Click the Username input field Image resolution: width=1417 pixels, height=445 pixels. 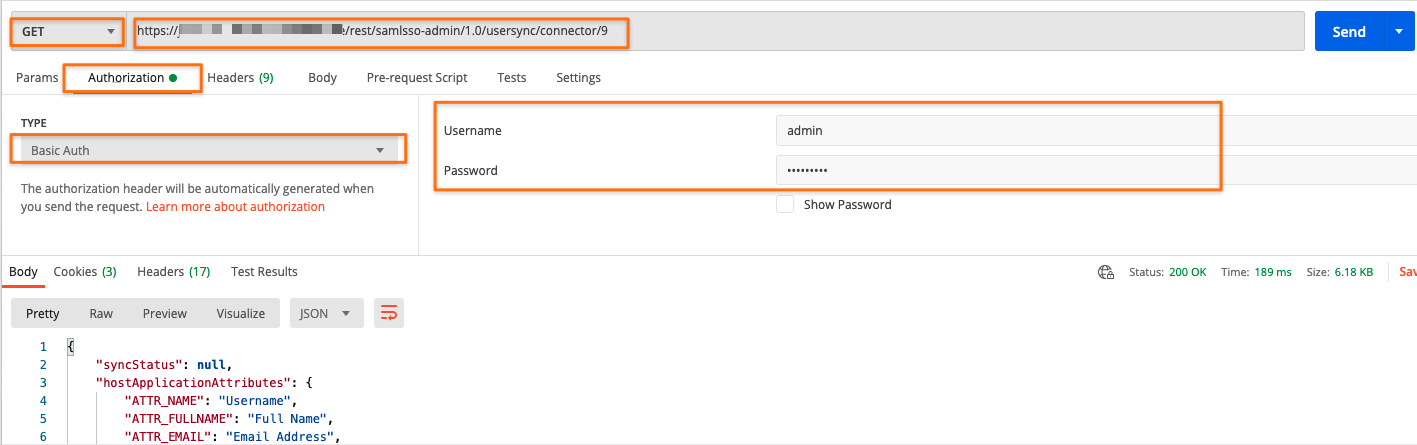click(x=1095, y=130)
